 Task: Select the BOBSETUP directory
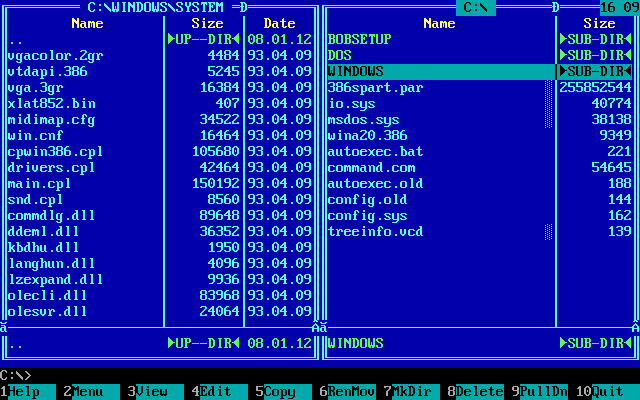coord(480,39)
